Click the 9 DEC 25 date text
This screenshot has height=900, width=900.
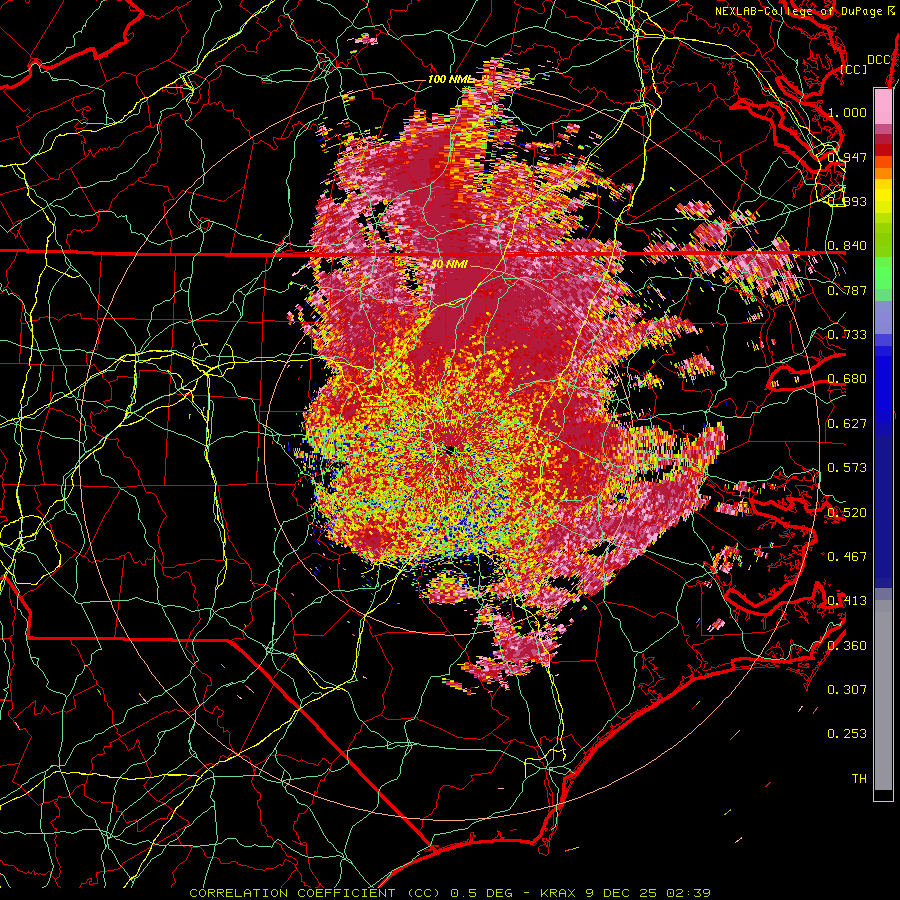[x=623, y=893]
